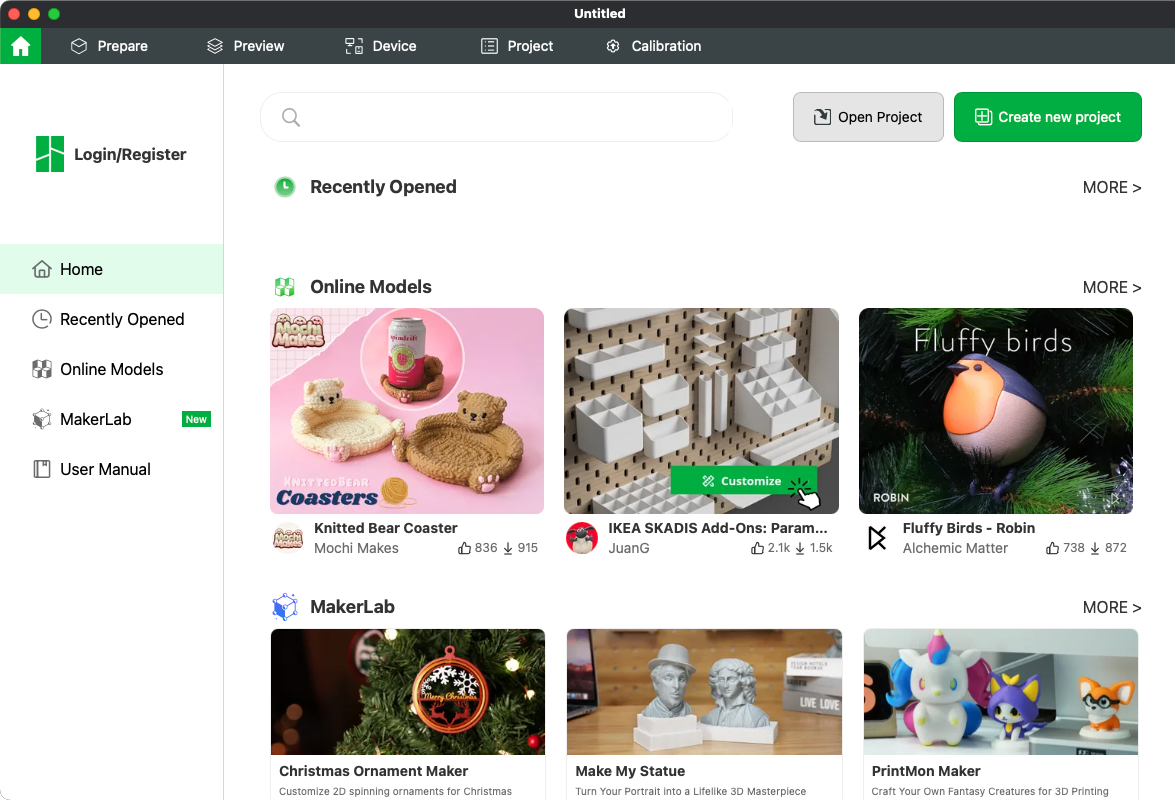Go to the Project tab

[x=517, y=46]
